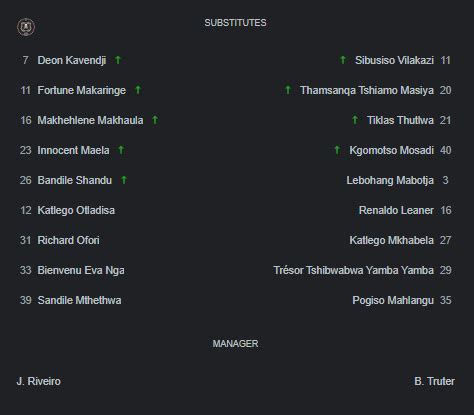Open Trésor Tshibwabwa Yamba Yamba entry
The width and height of the screenshot is (474, 415).
(354, 270)
